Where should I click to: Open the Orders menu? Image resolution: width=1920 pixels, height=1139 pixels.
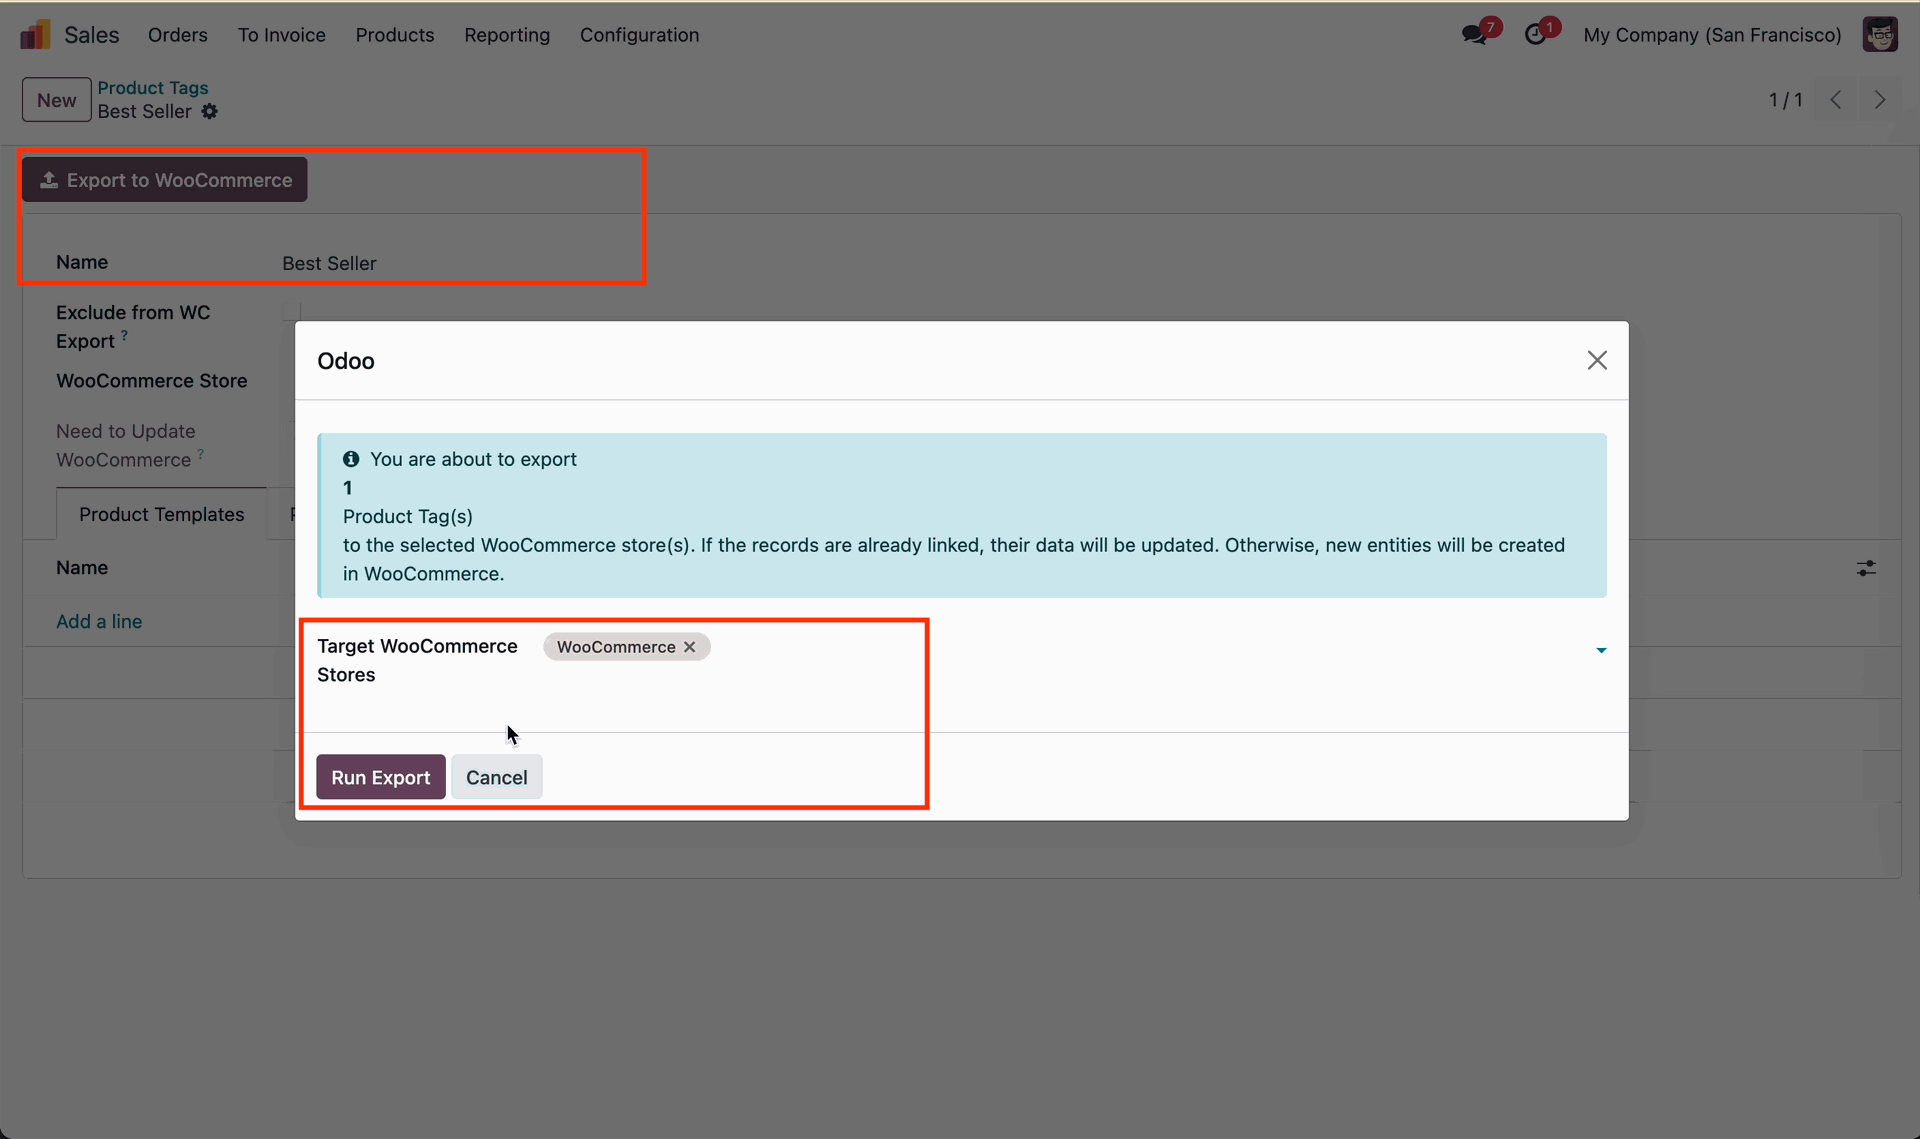click(x=178, y=35)
